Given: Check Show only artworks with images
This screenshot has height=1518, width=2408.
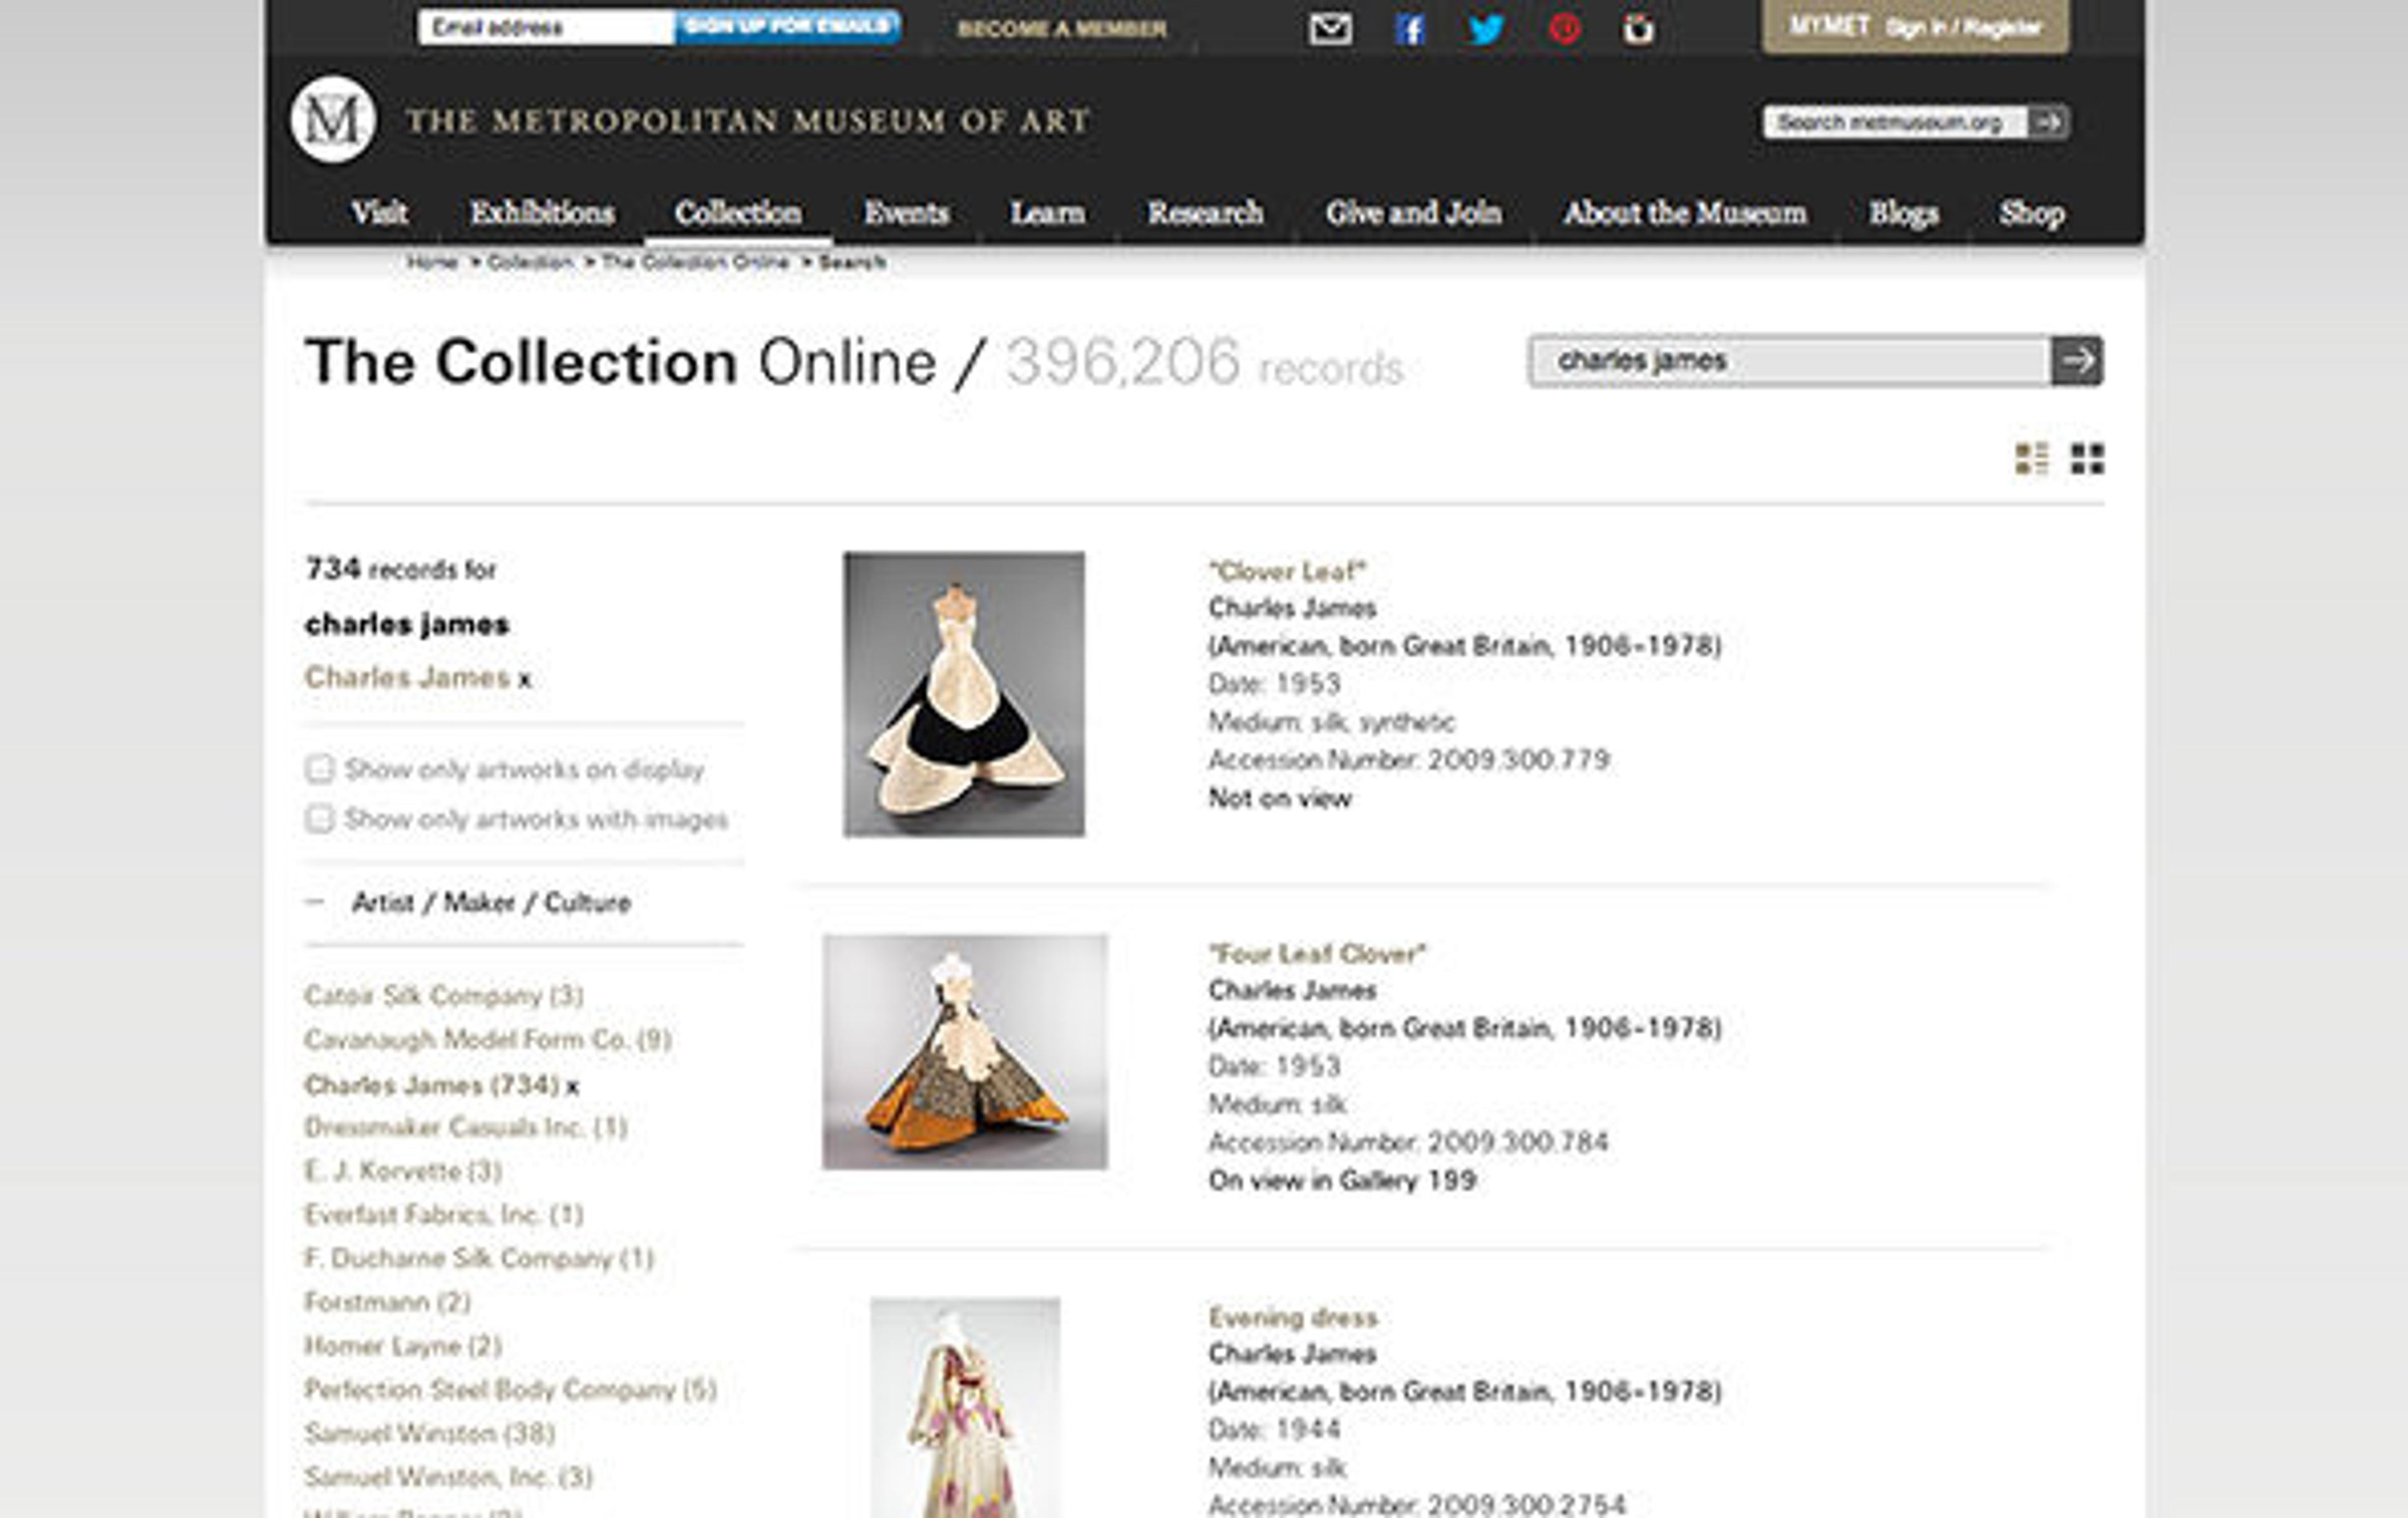Looking at the screenshot, I should 319,819.
